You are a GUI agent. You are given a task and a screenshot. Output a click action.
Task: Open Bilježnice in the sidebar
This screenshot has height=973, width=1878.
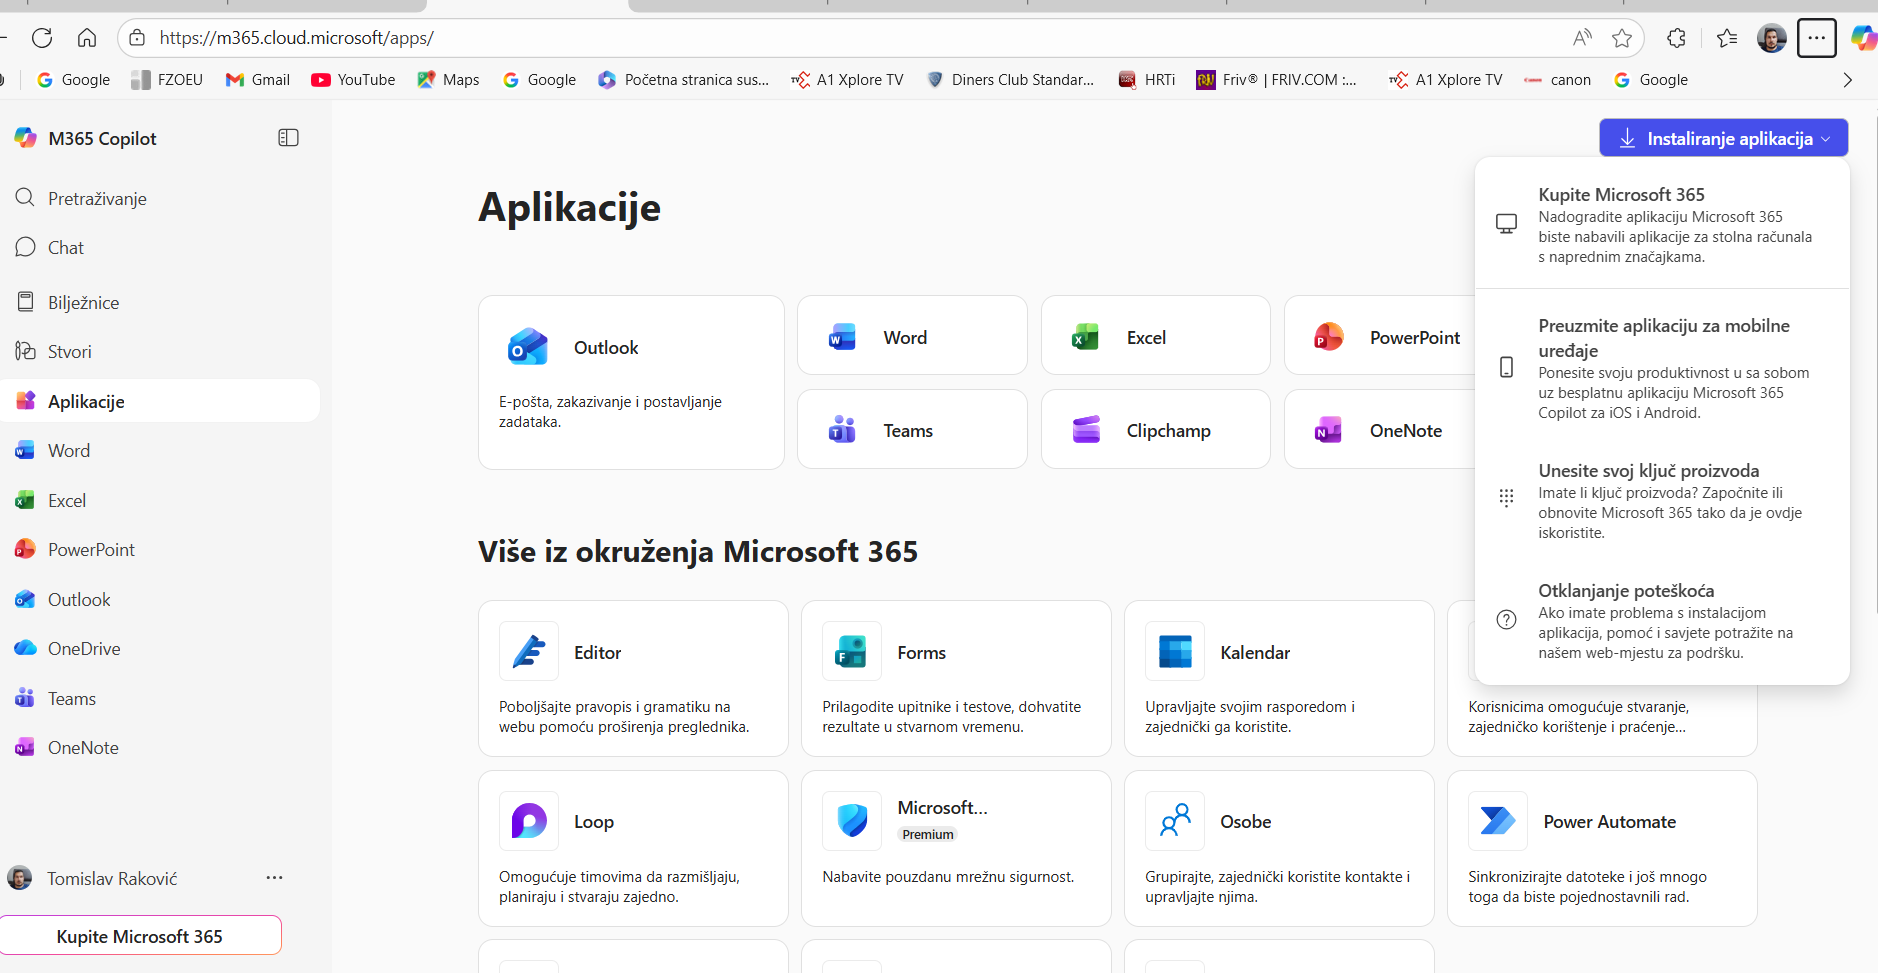click(160, 302)
